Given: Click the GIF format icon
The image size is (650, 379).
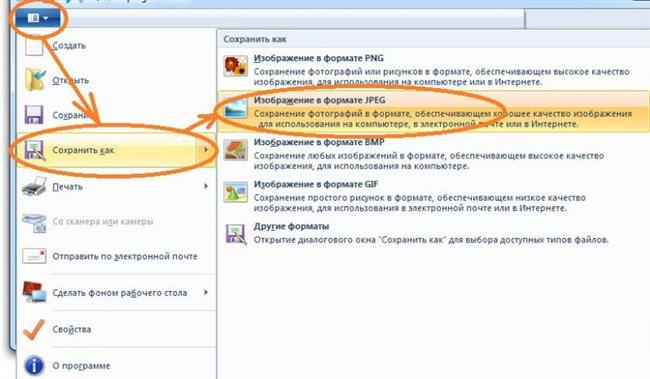Looking at the screenshot, I should (x=235, y=192).
